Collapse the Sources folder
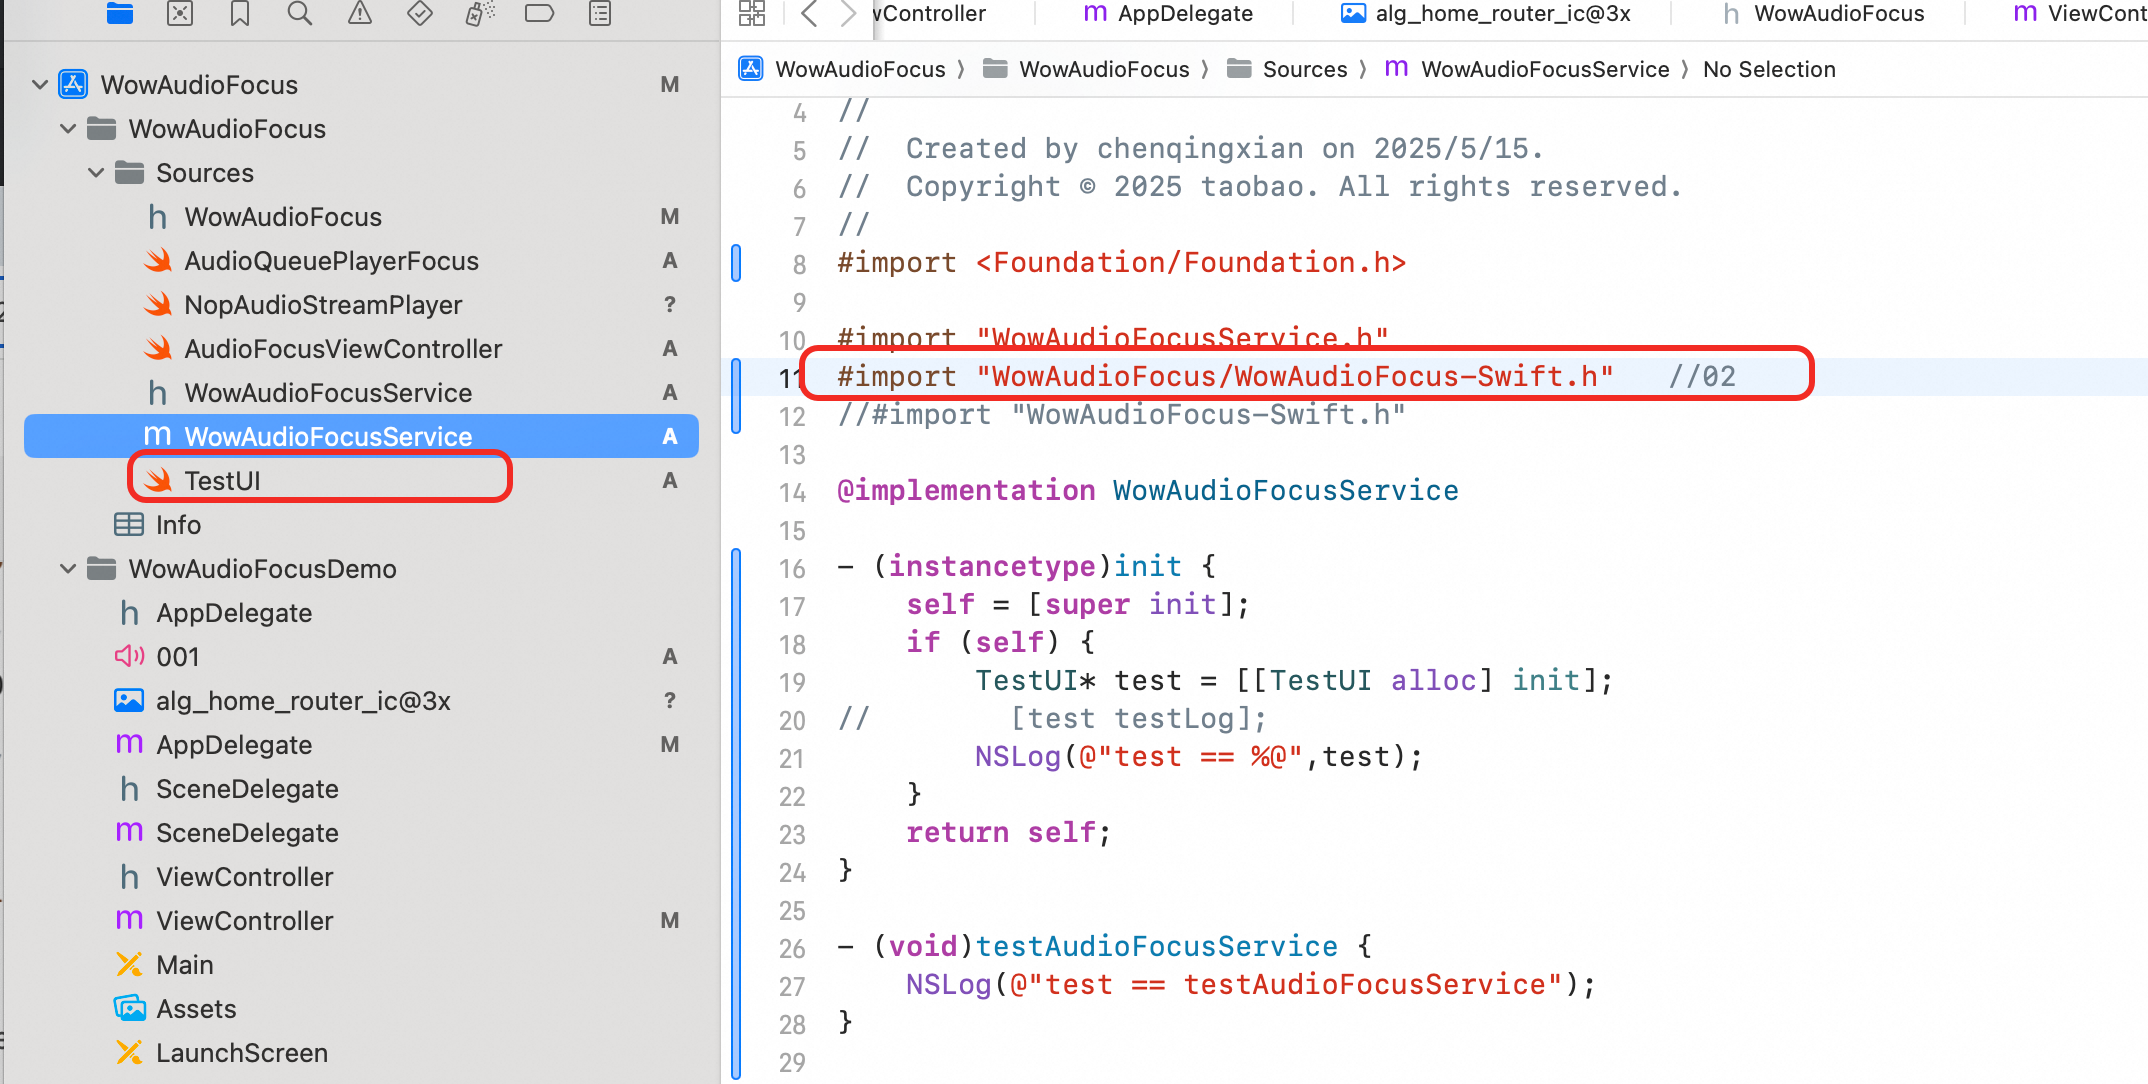 [x=96, y=173]
